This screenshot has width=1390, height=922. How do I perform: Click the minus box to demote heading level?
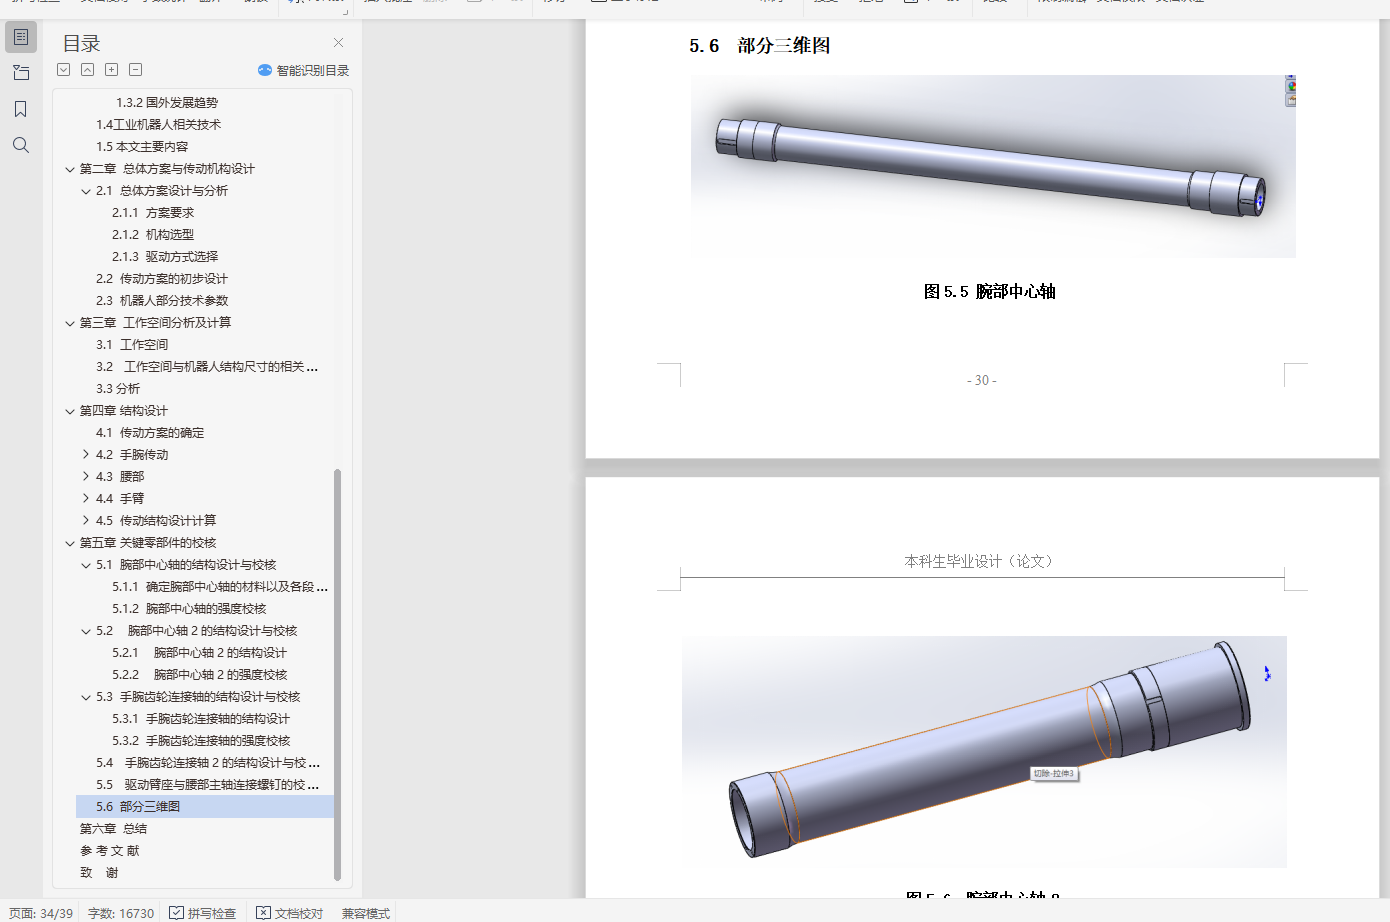coord(136,70)
